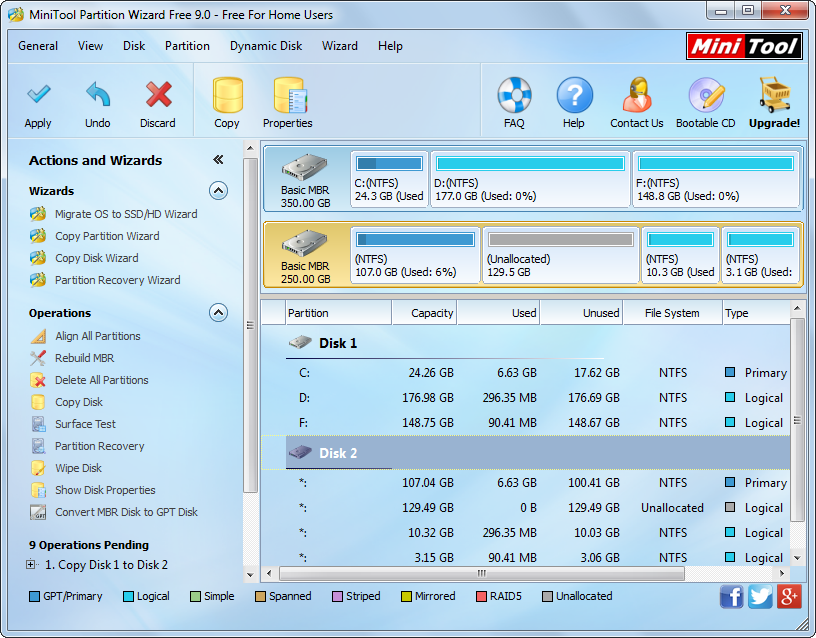This screenshot has width=816, height=638.
Task: Click the Delete All Partitions icon
Action: pos(38,380)
